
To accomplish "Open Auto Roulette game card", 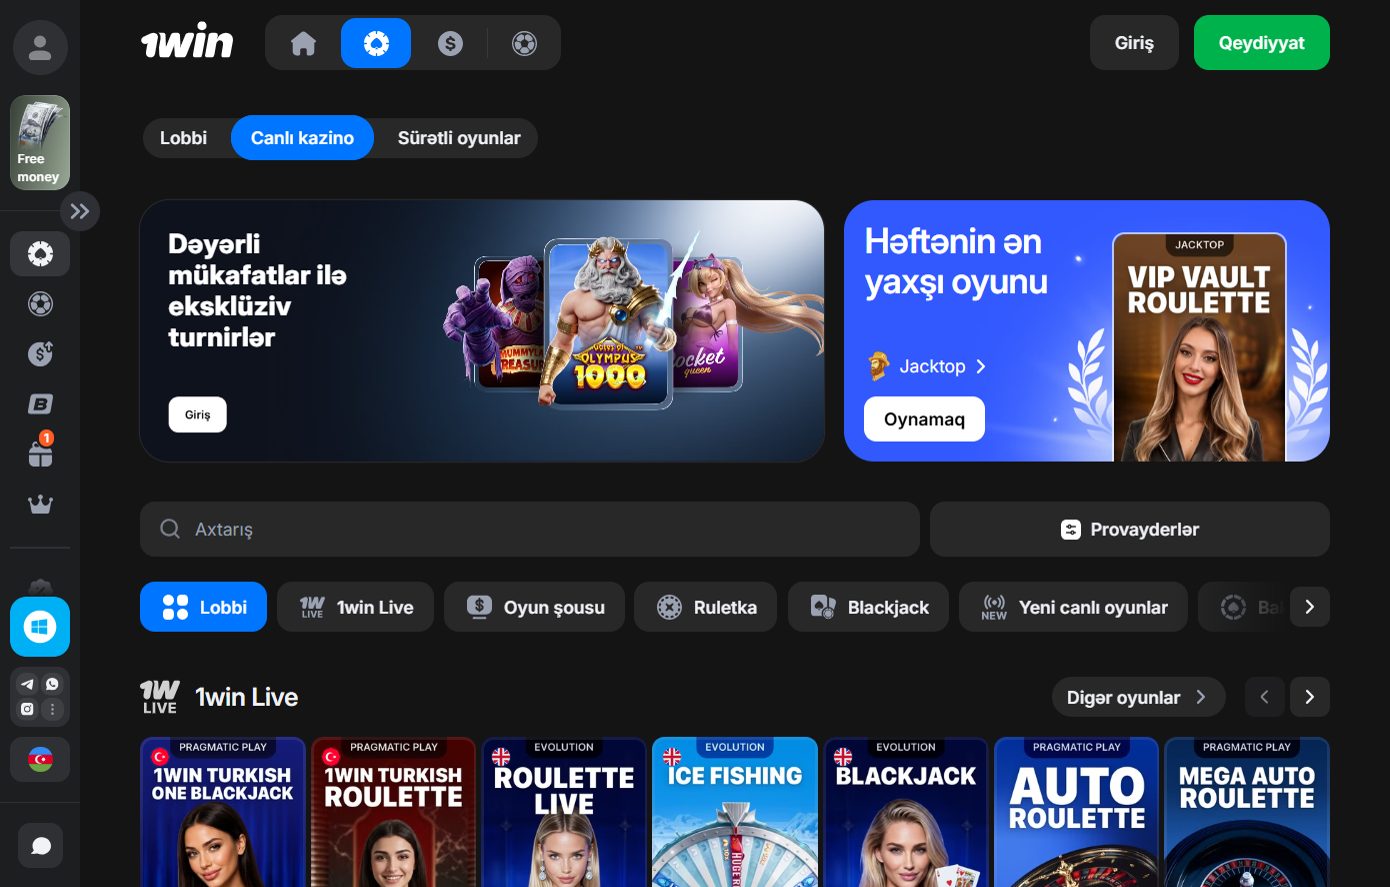I will click(1077, 812).
